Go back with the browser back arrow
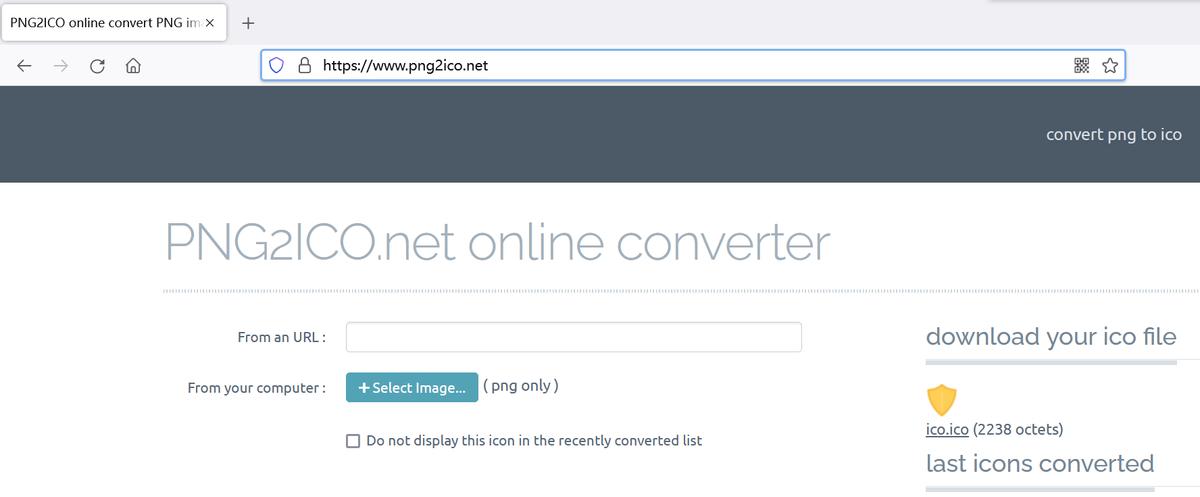 [x=25, y=66]
